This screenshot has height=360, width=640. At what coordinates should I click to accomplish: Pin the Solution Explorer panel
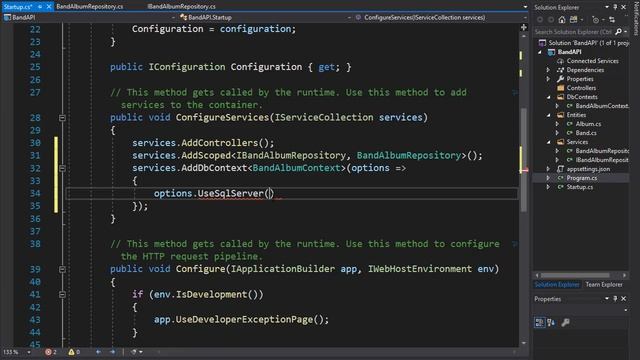coord(615,7)
